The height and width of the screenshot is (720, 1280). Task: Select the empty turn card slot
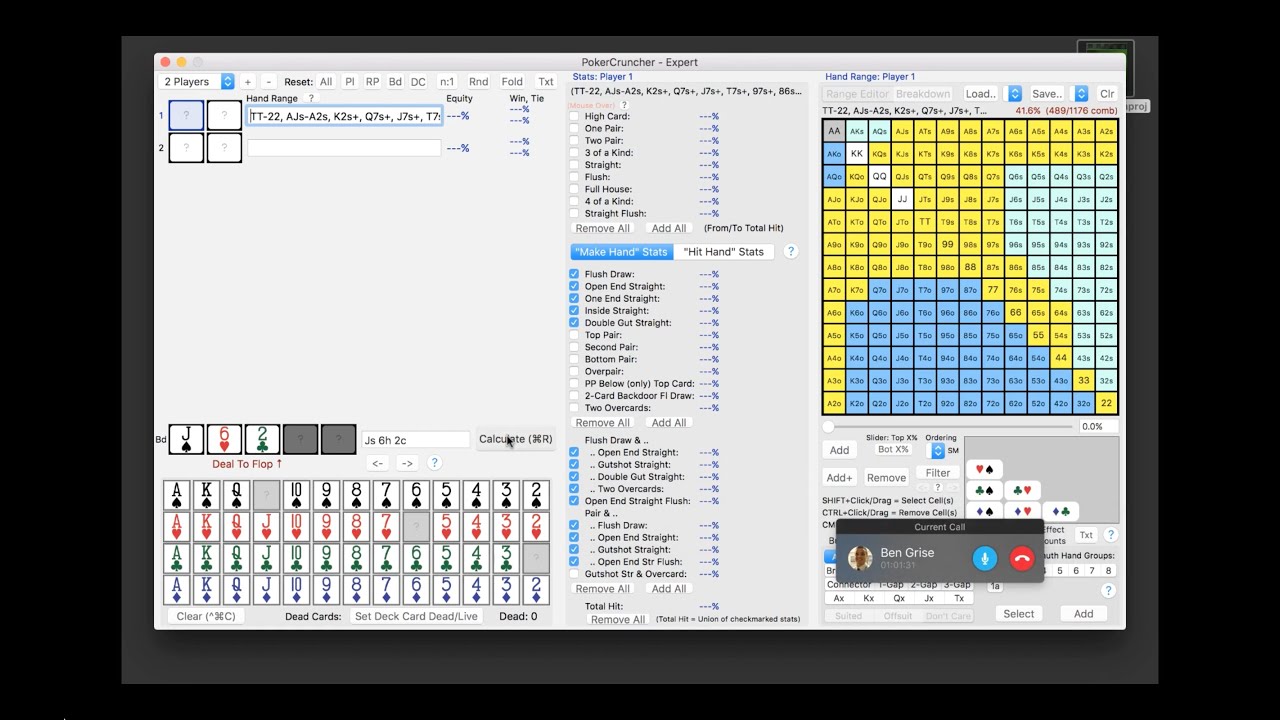tap(300, 439)
